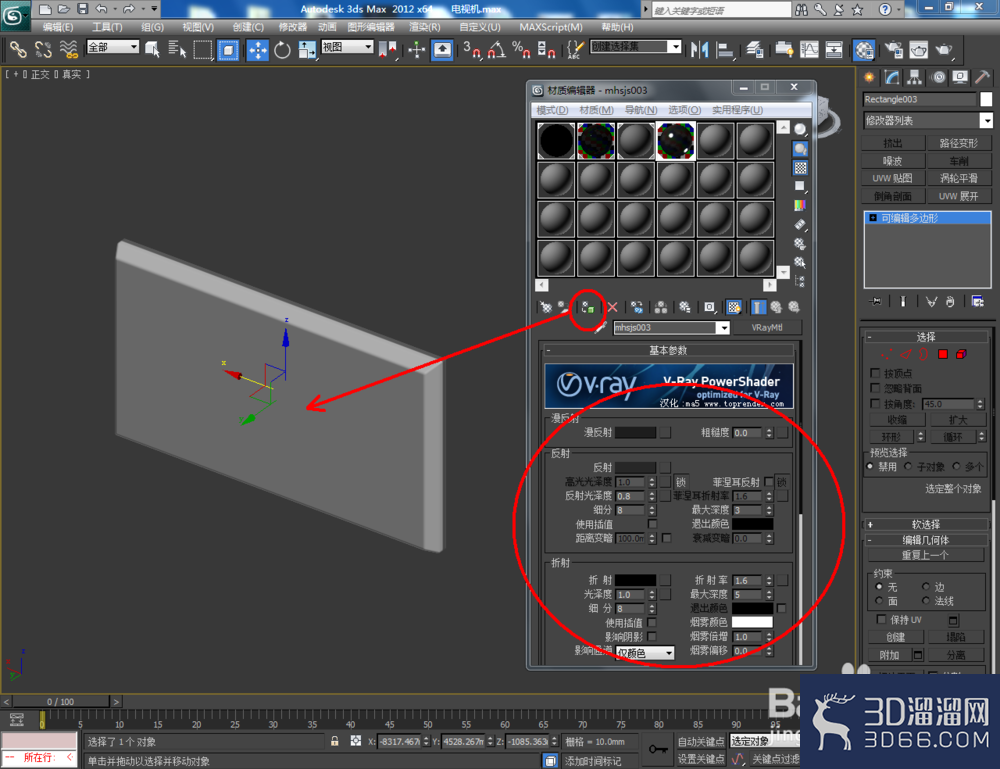Open the Curve Editor icon

pyautogui.click(x=809, y=50)
